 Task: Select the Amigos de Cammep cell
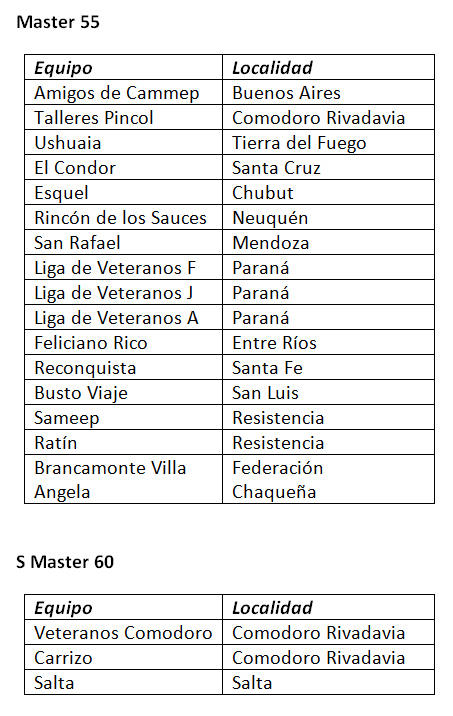click(123, 92)
